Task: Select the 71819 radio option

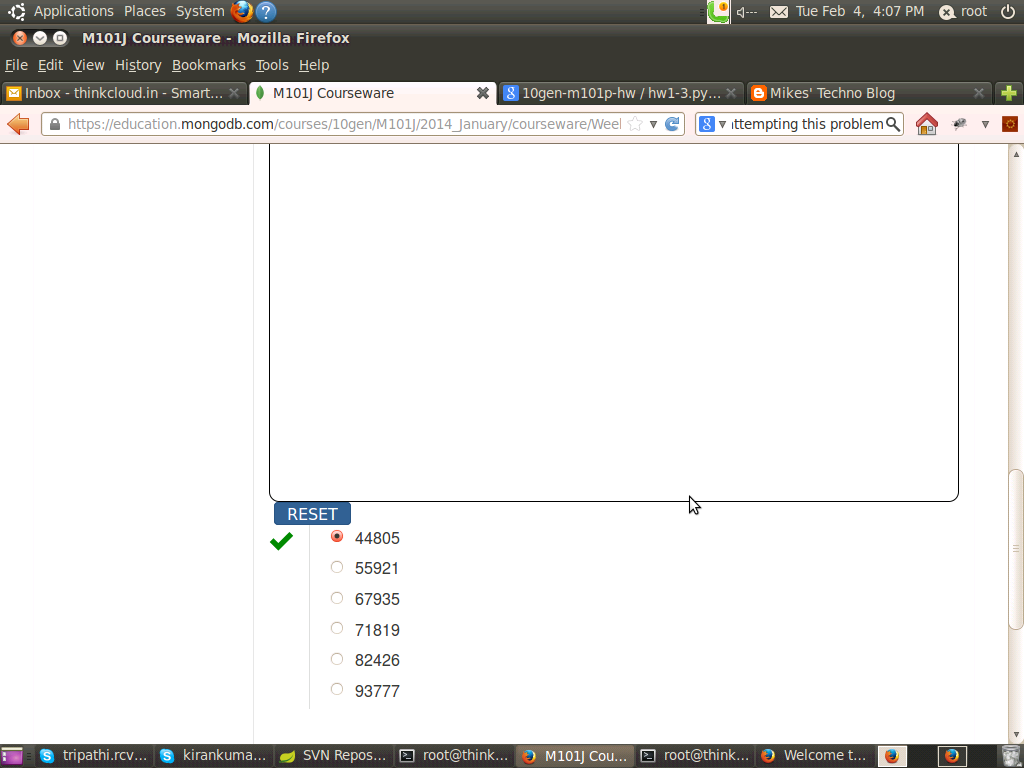Action: pos(337,628)
